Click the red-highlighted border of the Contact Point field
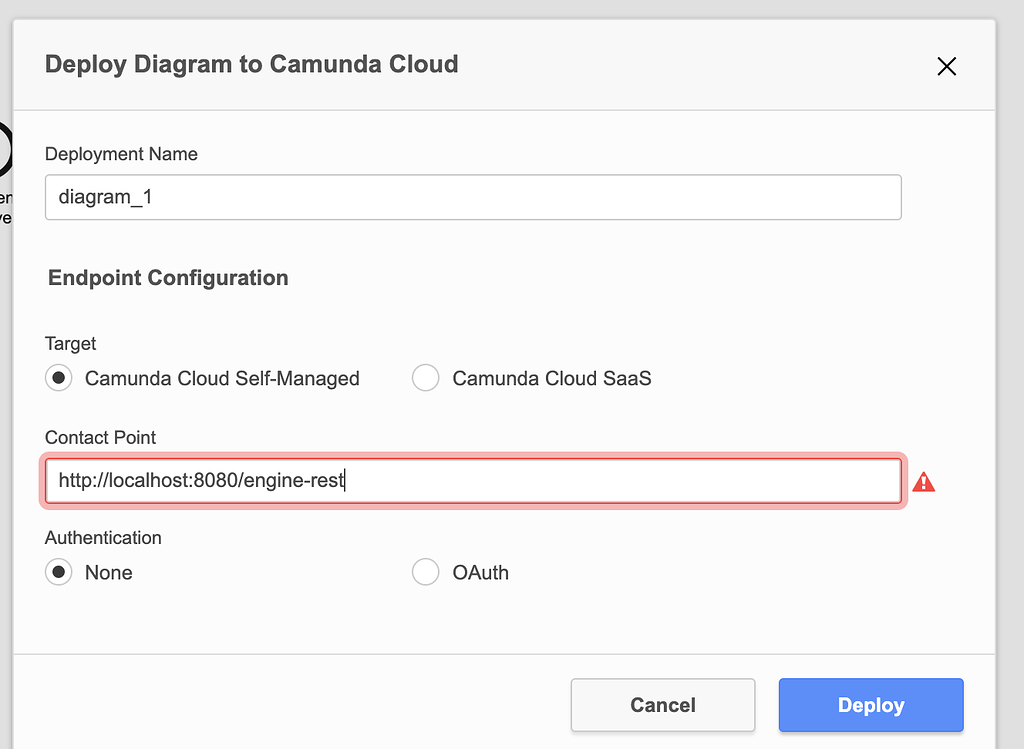The height and width of the screenshot is (749, 1024). [472, 458]
